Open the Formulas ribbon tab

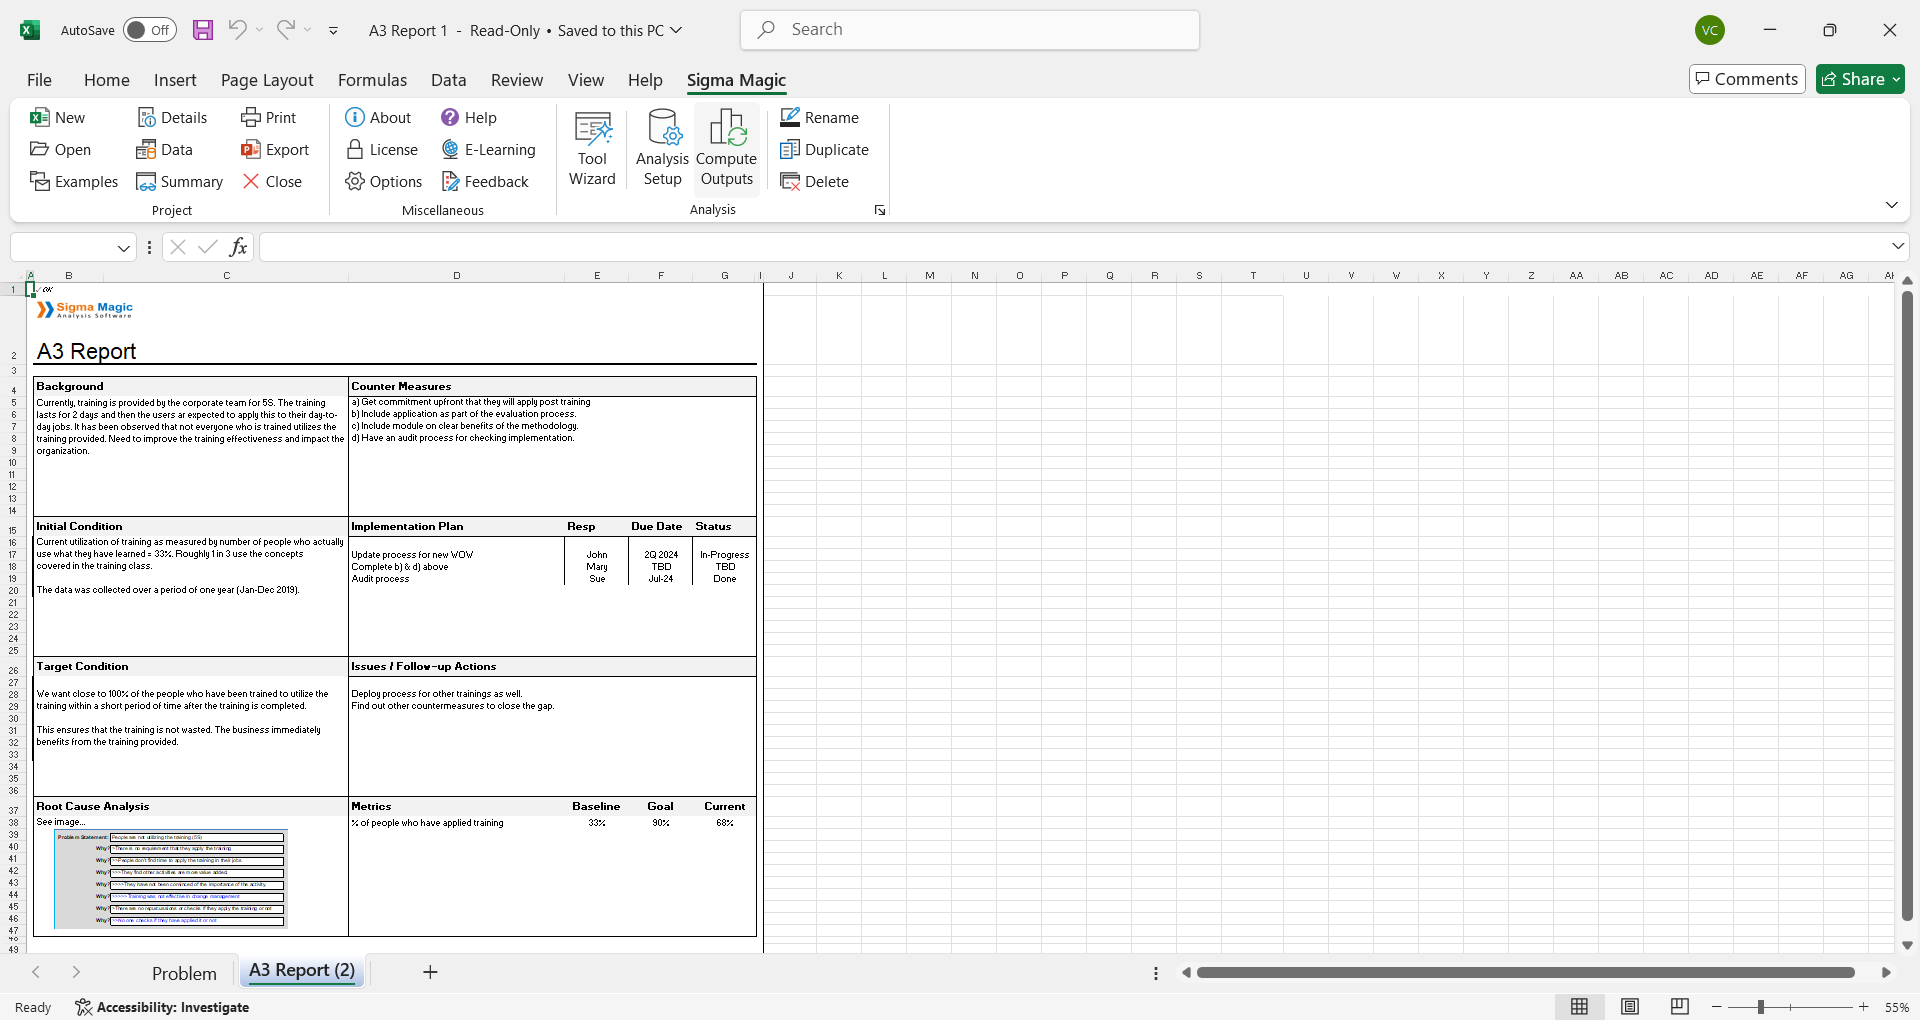(x=372, y=80)
